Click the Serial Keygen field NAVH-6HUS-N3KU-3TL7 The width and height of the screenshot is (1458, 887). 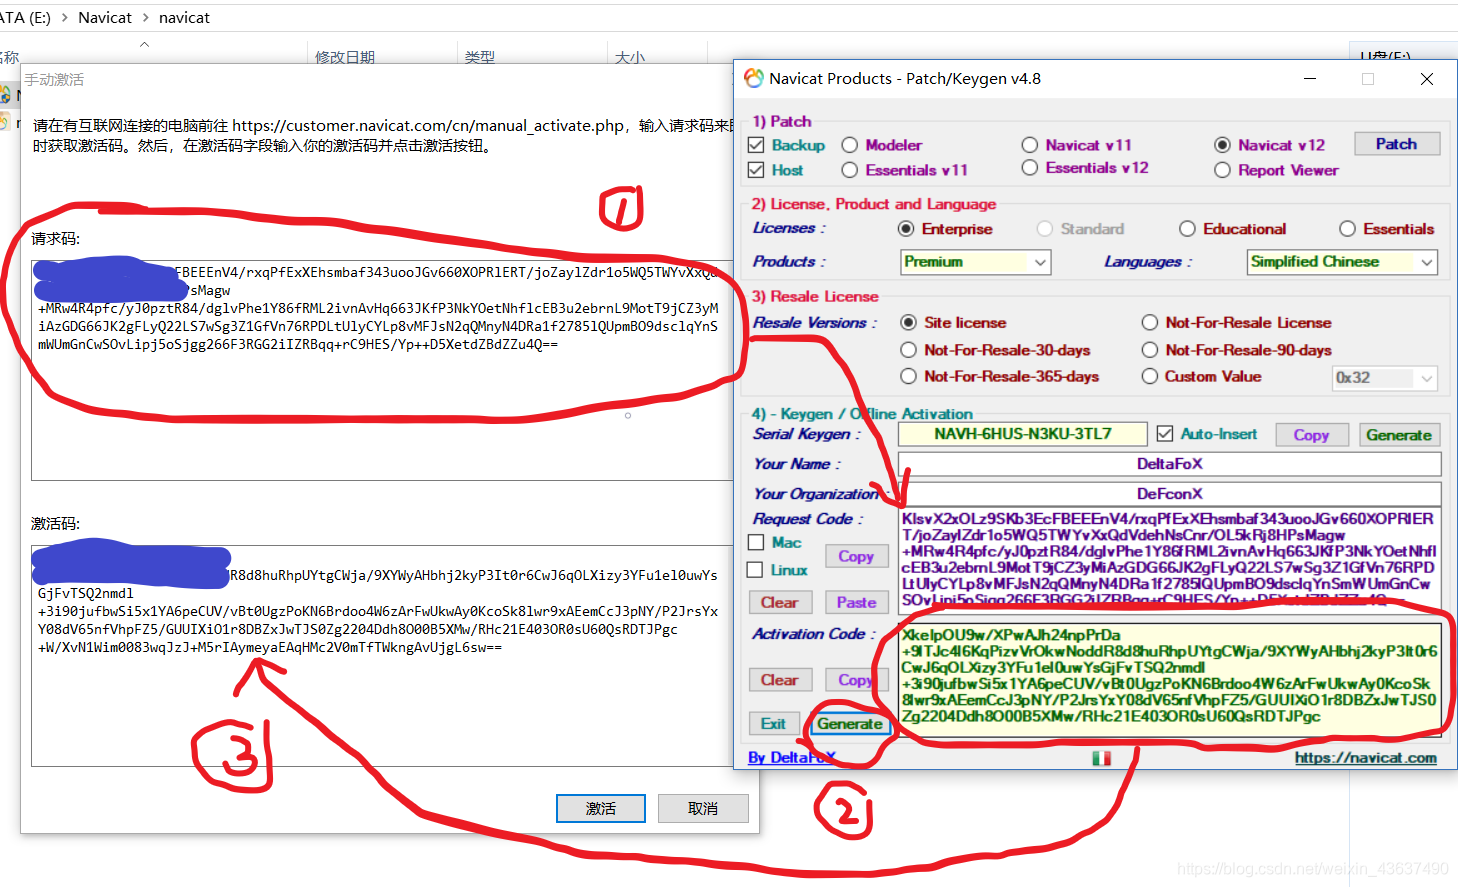1023,434
